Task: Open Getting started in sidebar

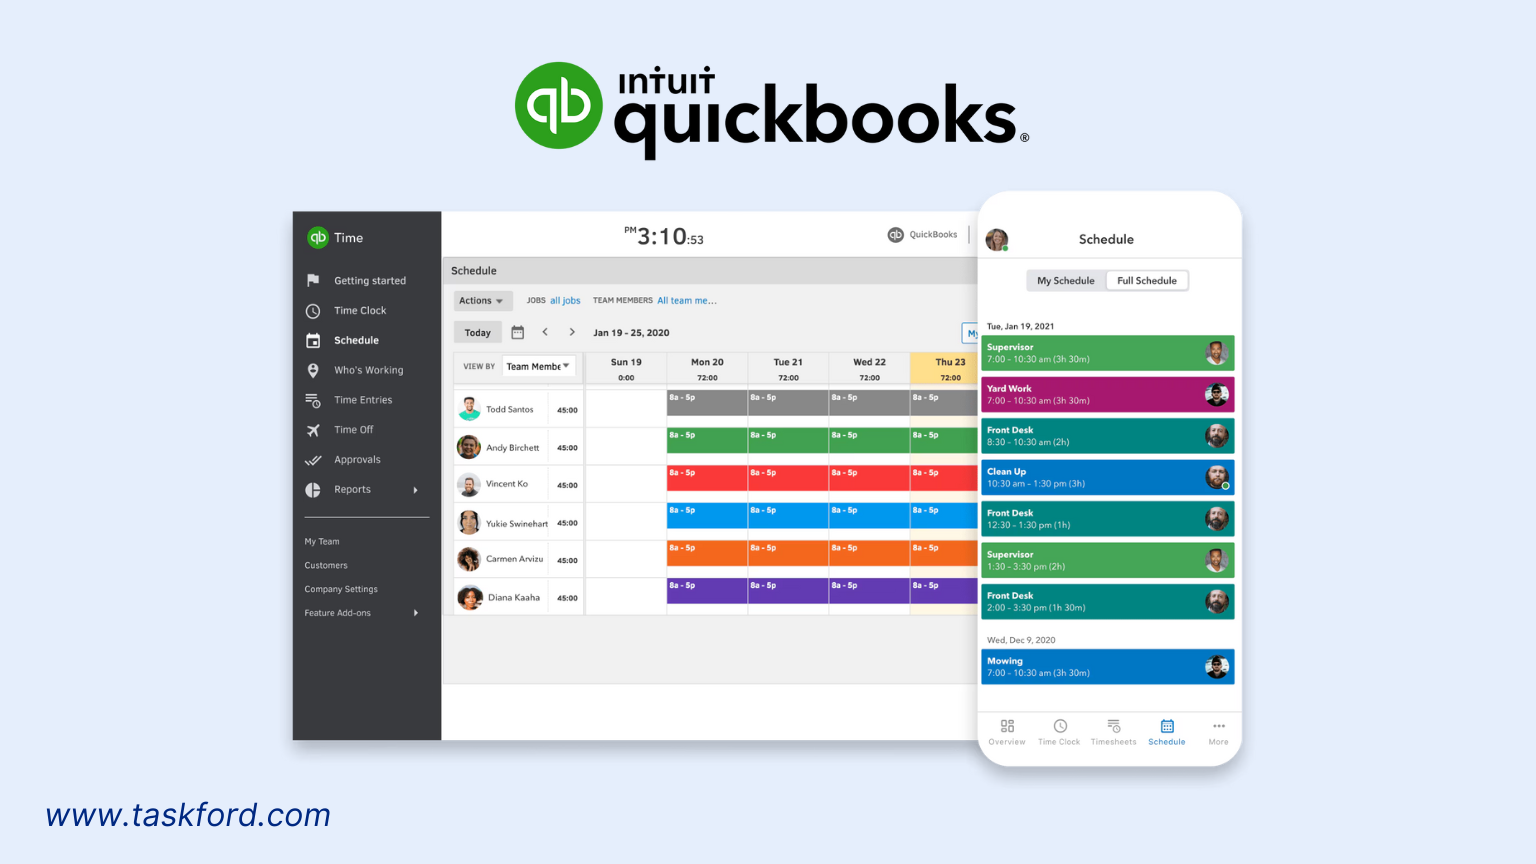Action: tap(370, 281)
